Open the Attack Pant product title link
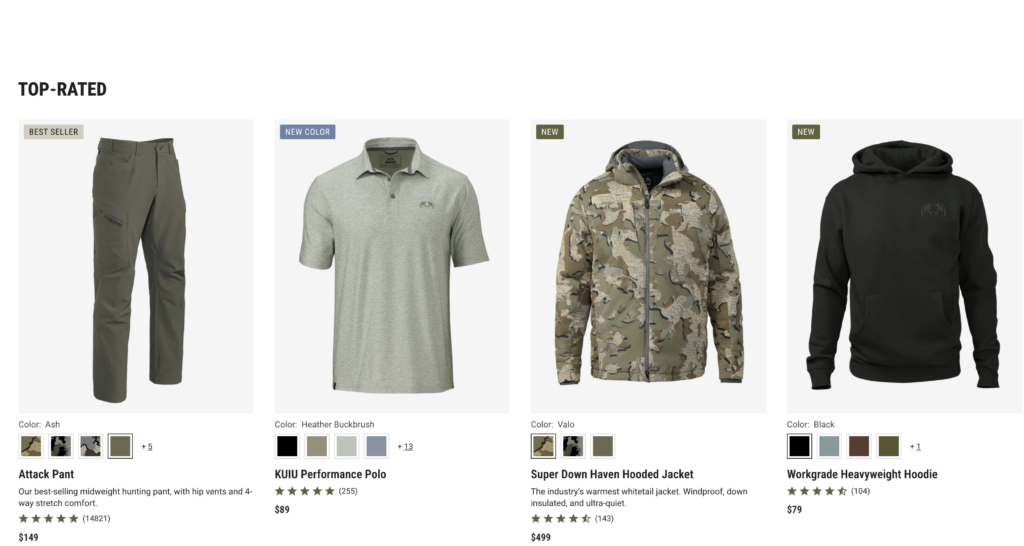The width and height of the screenshot is (1024, 546). [46, 474]
